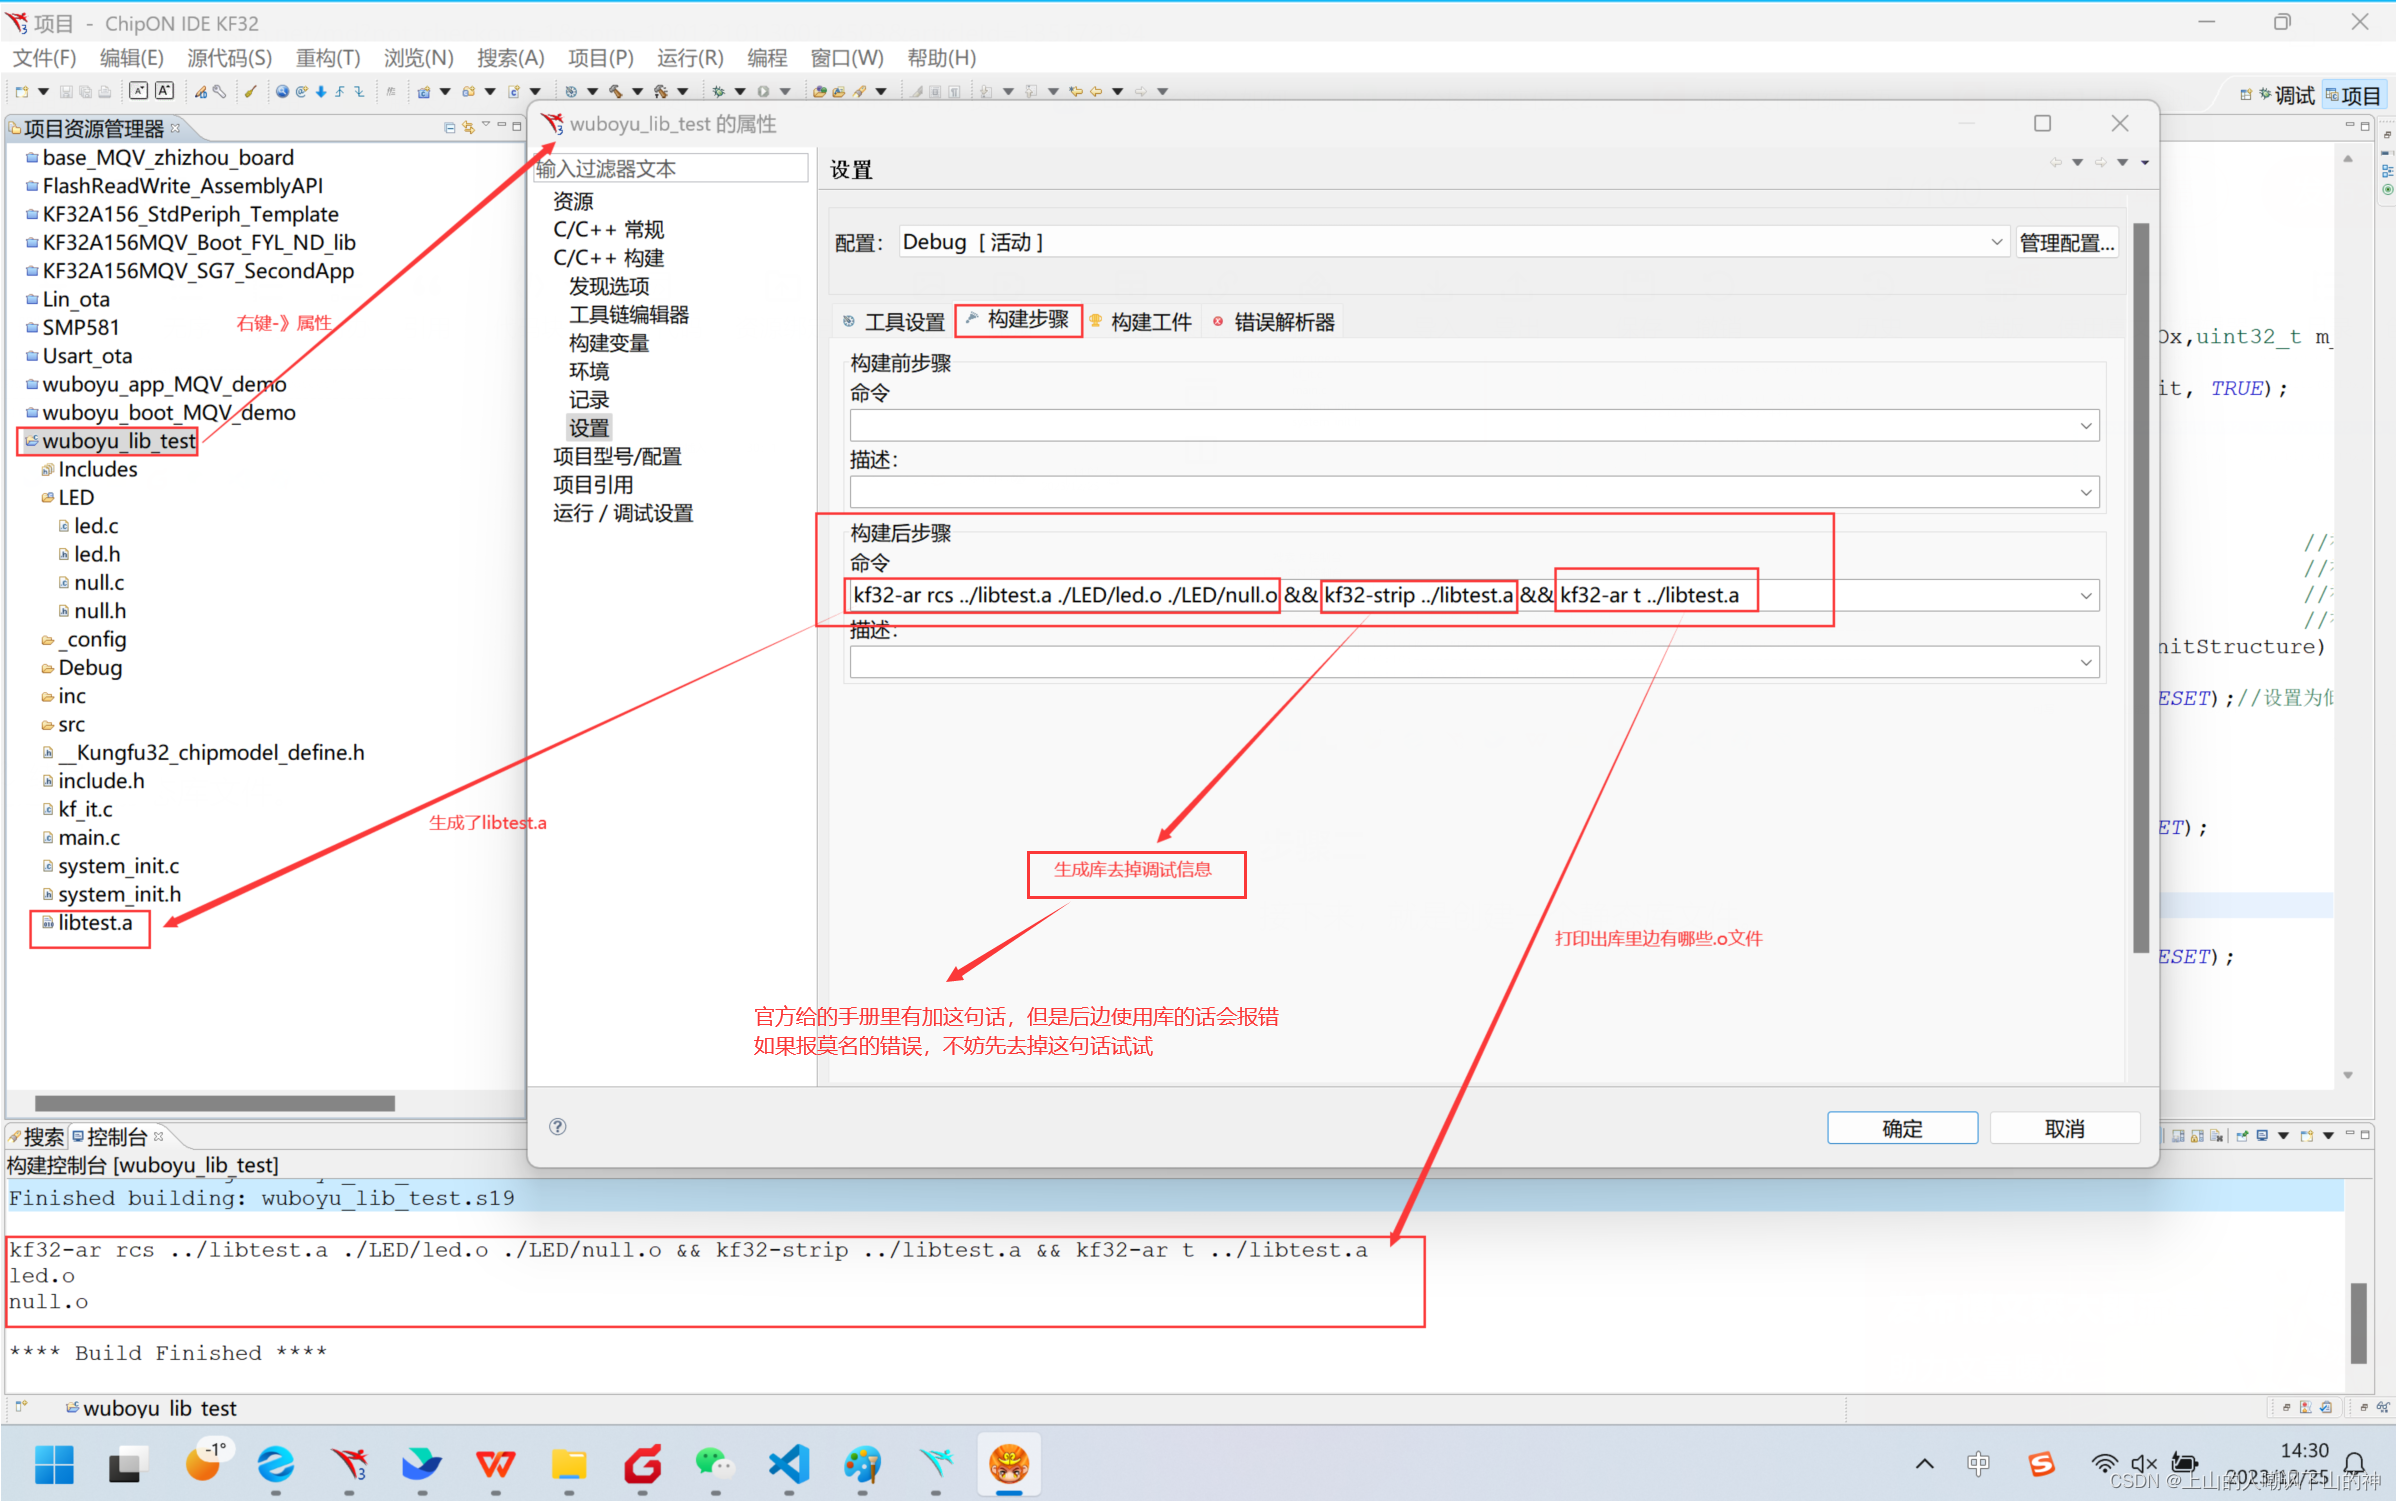
Task: Select libtest.a in project tree
Action: (x=94, y=923)
